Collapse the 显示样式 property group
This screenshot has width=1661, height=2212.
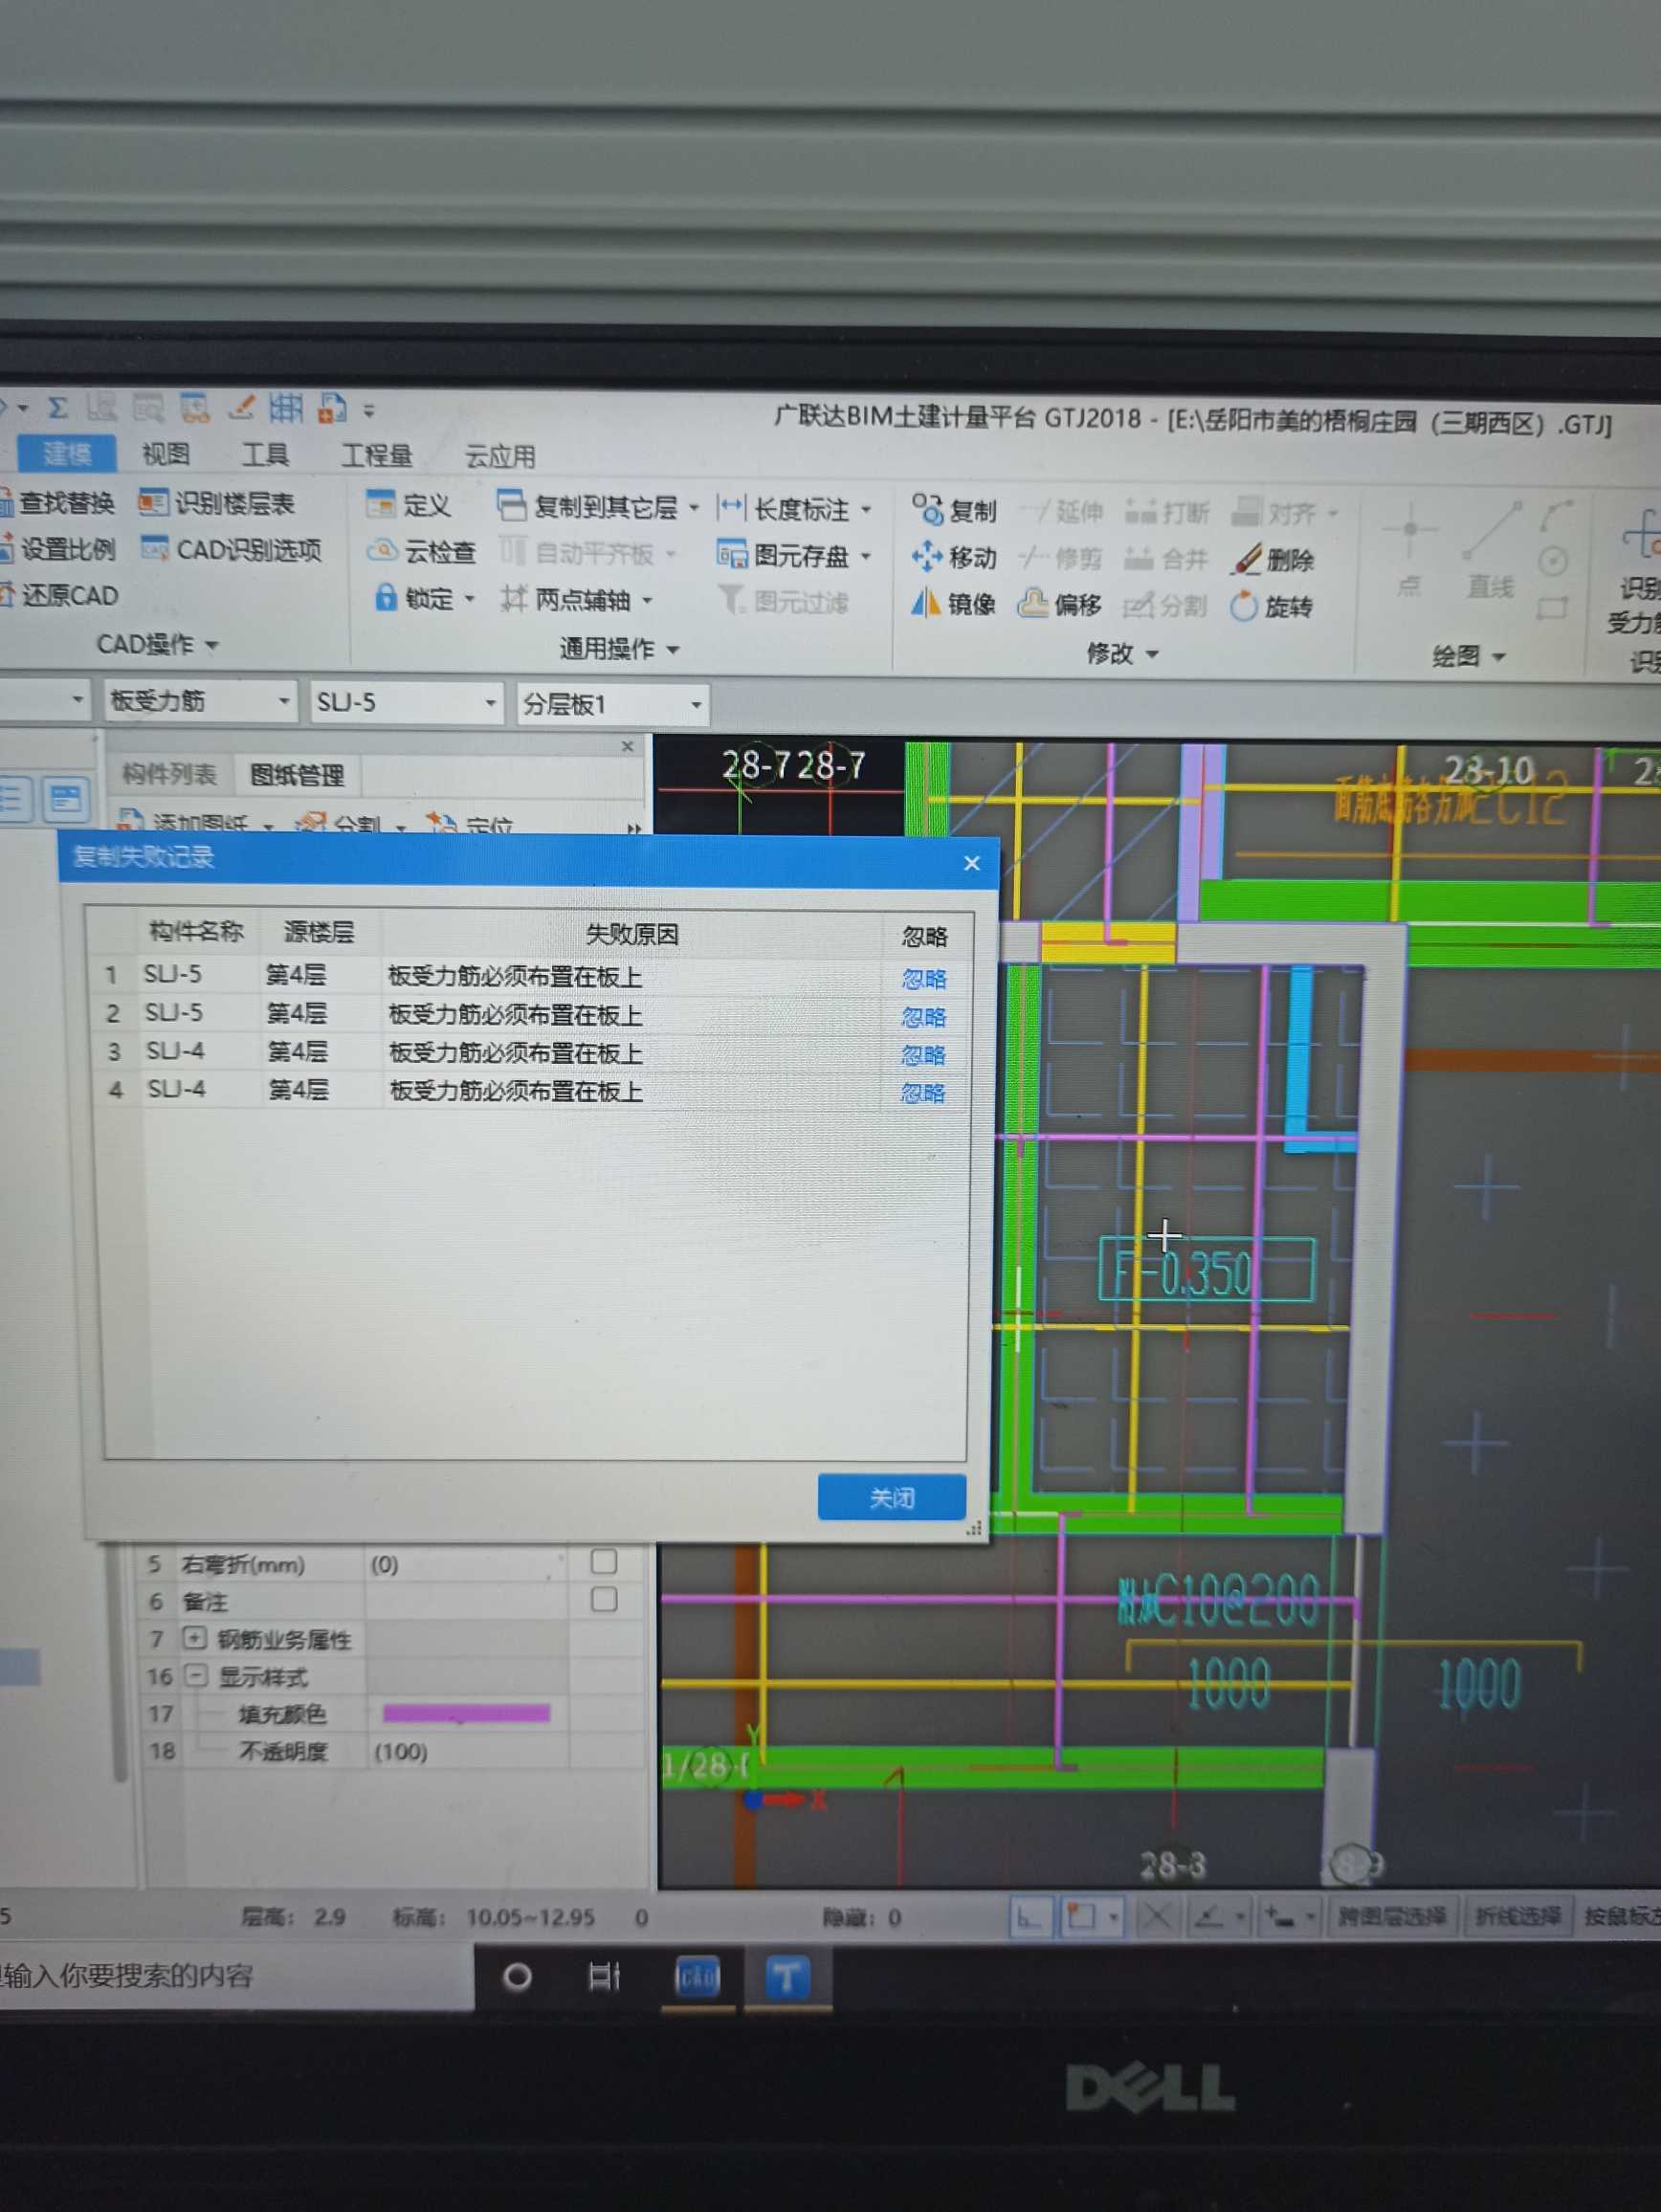coord(195,1675)
